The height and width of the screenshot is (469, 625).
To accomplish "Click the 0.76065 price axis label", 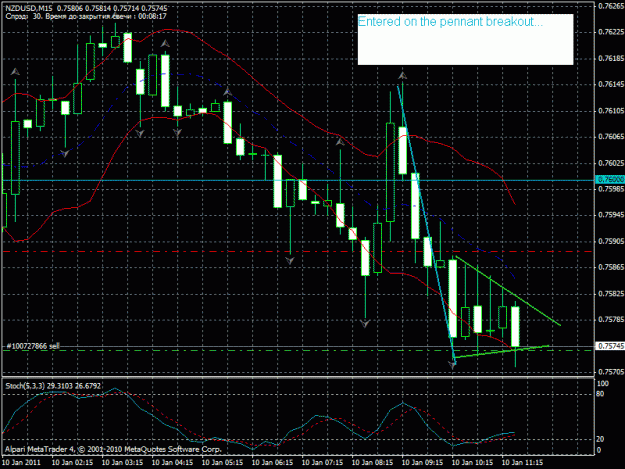I will click(611, 137).
